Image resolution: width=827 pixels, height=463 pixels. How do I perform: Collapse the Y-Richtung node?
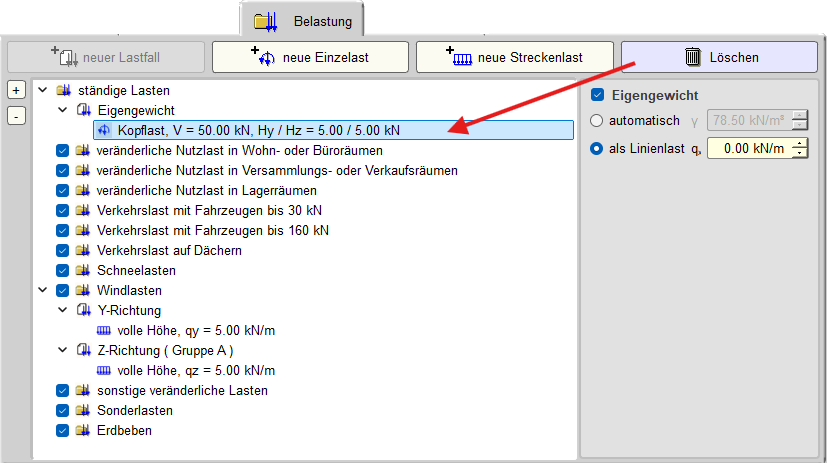[62, 310]
